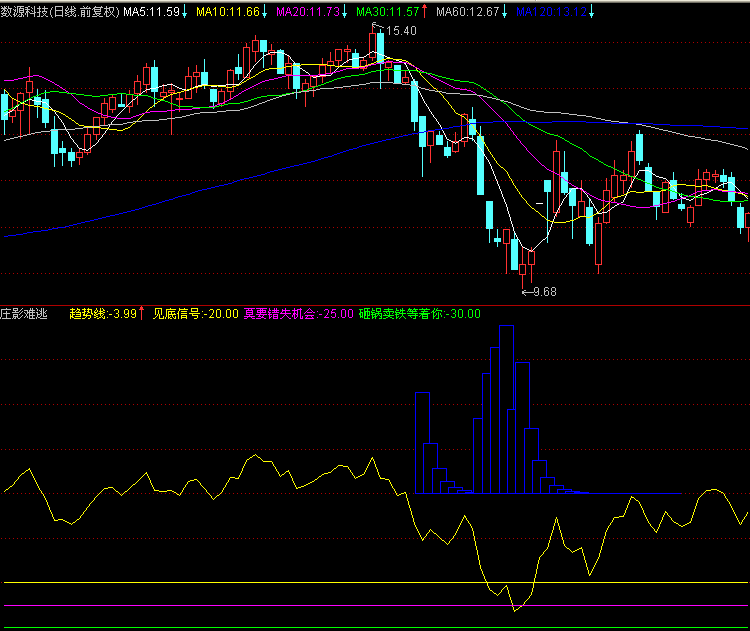The height and width of the screenshot is (631, 750).
Task: Click the MA20:11.73 magenta legend label
Action: tap(308, 12)
